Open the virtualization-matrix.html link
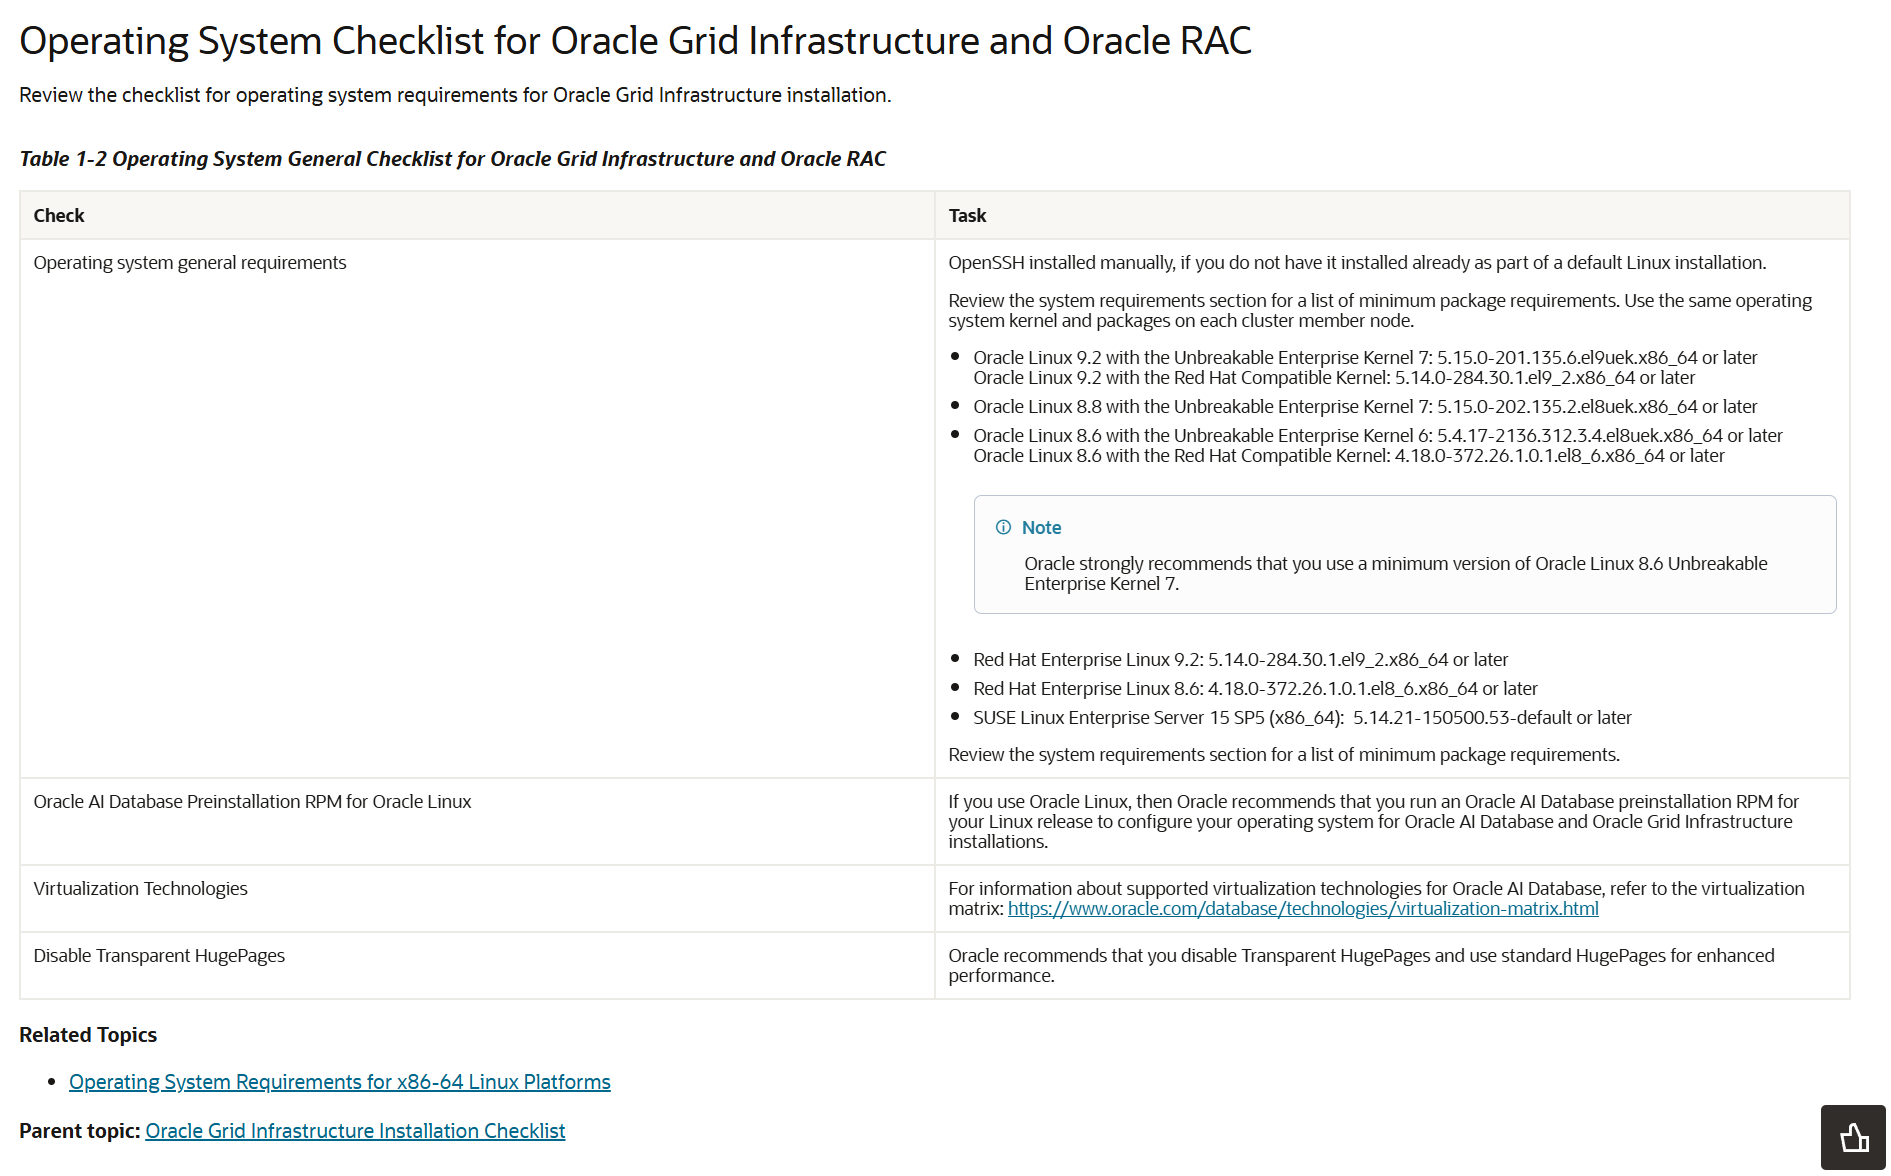 tap(1302, 909)
